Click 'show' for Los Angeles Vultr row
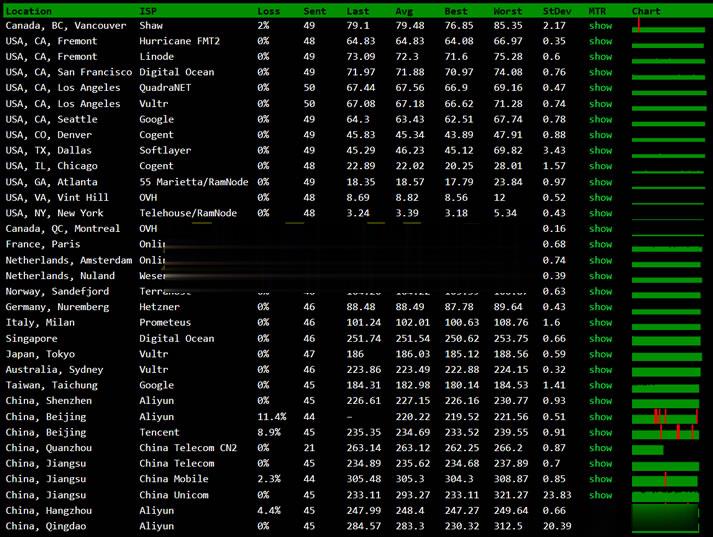The width and height of the screenshot is (713, 537). (x=600, y=104)
